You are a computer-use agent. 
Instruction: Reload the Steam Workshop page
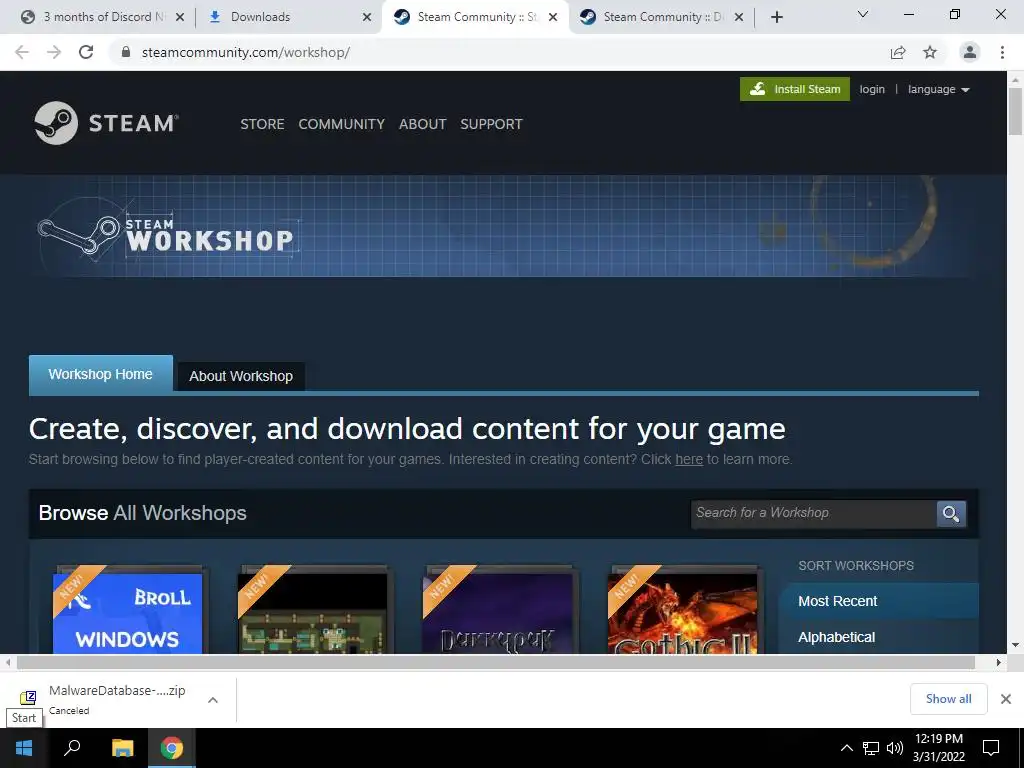[86, 52]
